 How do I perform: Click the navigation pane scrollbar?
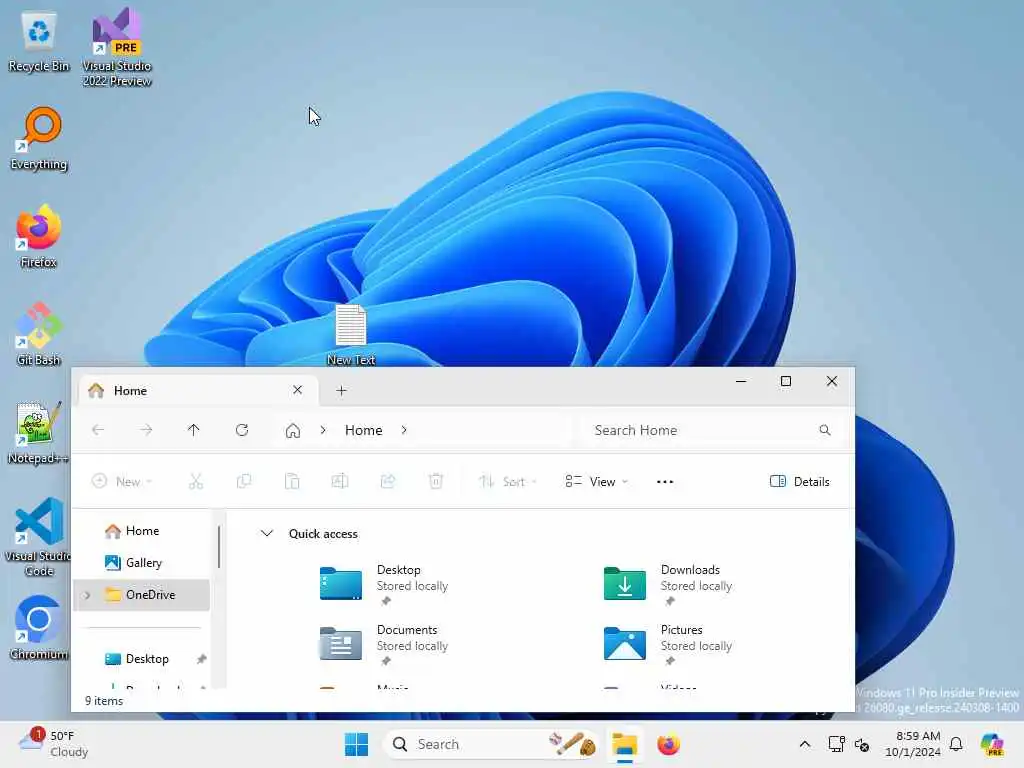219,546
